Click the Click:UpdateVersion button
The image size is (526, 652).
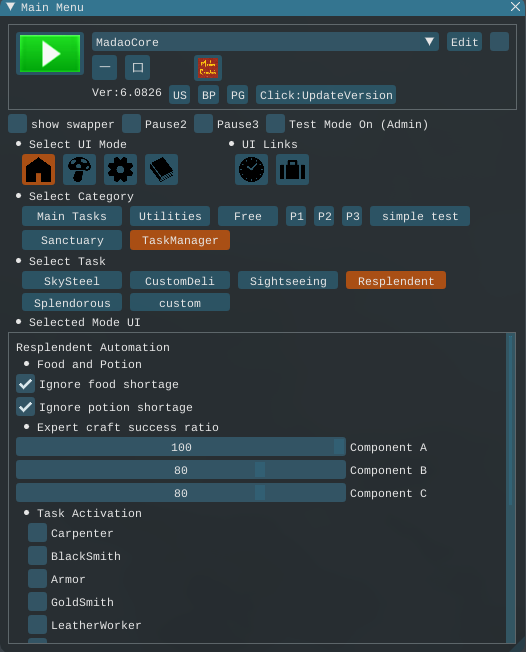tap(326, 95)
